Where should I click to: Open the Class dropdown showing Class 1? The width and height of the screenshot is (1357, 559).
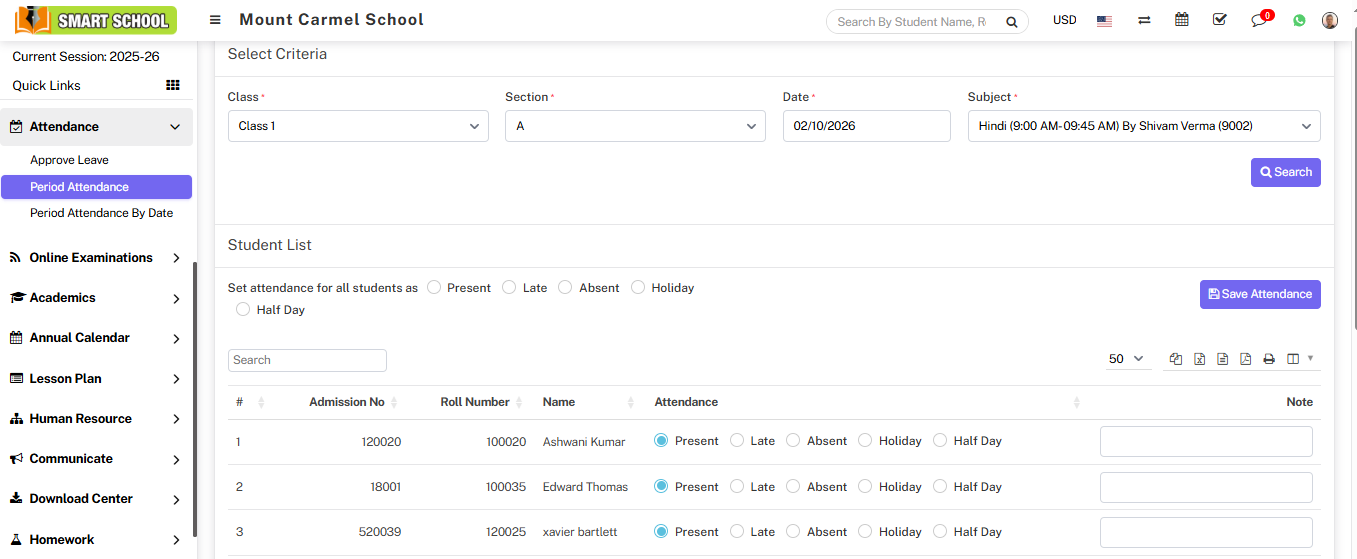coord(358,126)
